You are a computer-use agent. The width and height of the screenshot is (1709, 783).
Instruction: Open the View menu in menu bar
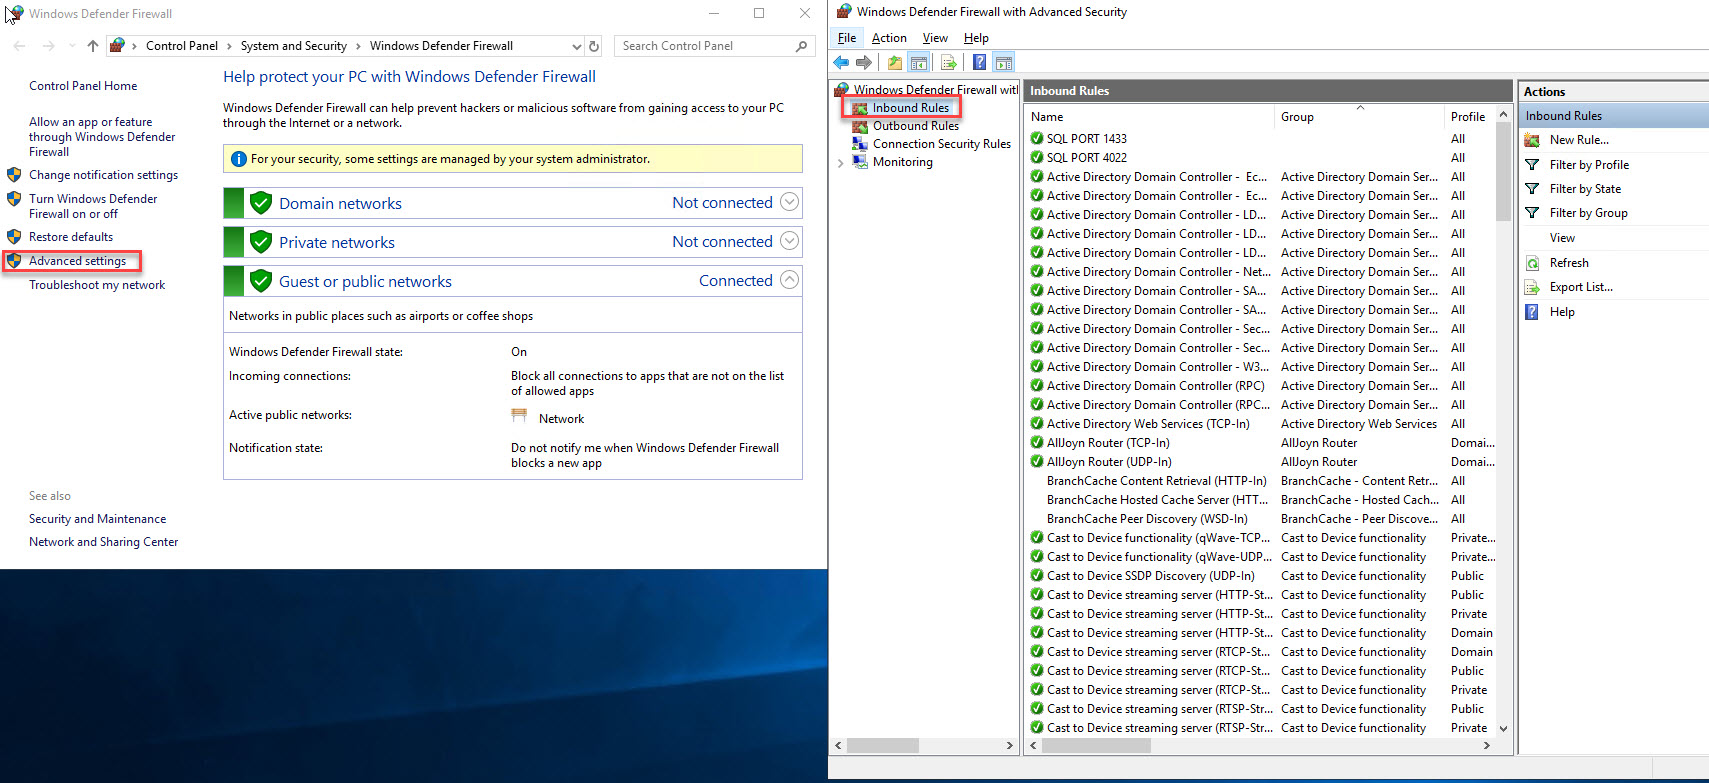pos(935,38)
